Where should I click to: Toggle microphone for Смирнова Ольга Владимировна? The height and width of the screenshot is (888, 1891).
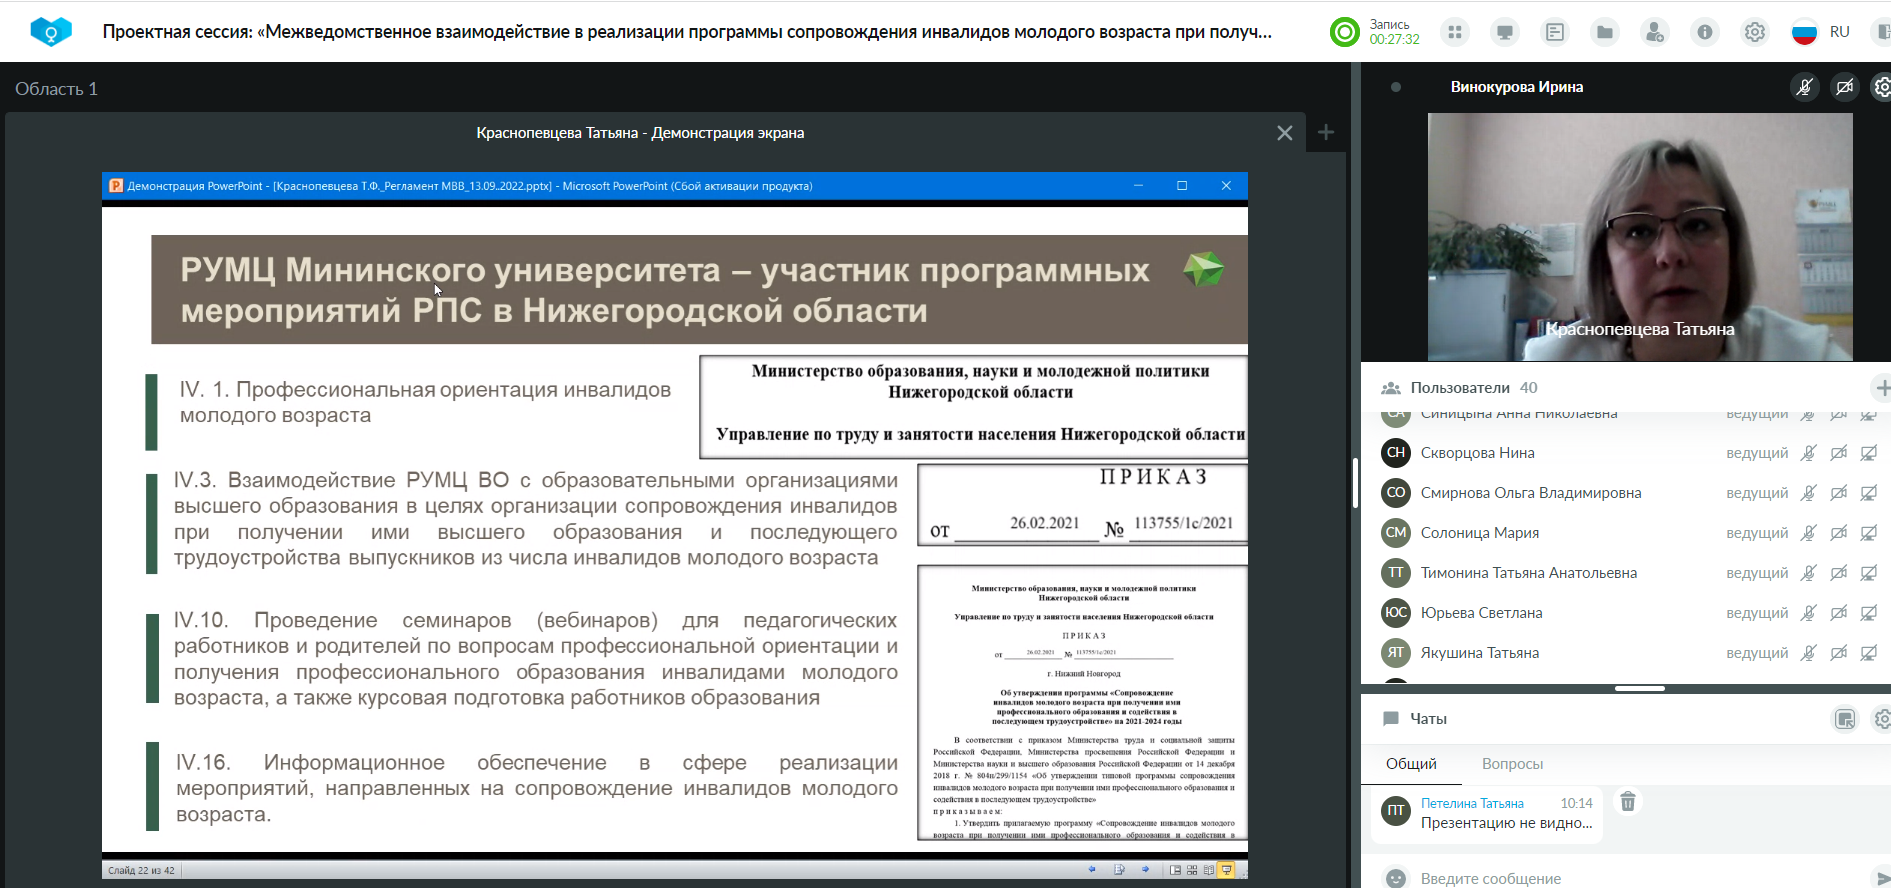point(1808,493)
